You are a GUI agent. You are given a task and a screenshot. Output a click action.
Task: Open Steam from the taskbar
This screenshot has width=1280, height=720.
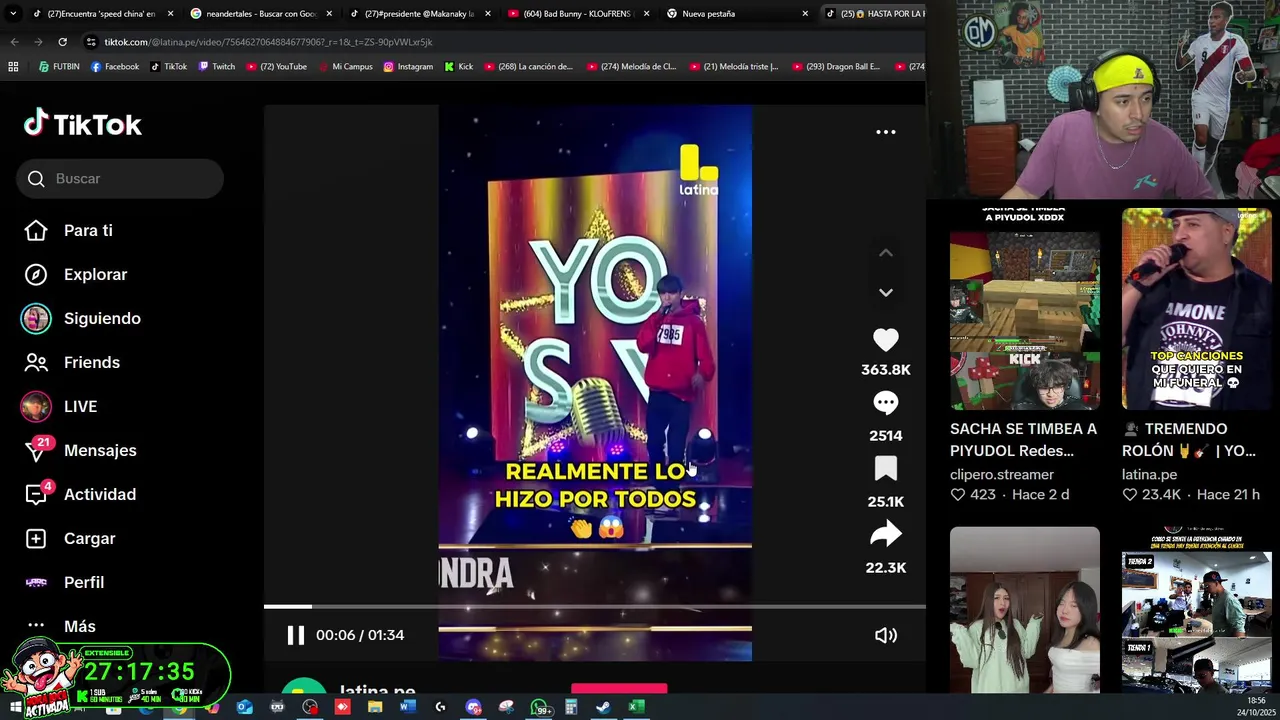(603, 708)
